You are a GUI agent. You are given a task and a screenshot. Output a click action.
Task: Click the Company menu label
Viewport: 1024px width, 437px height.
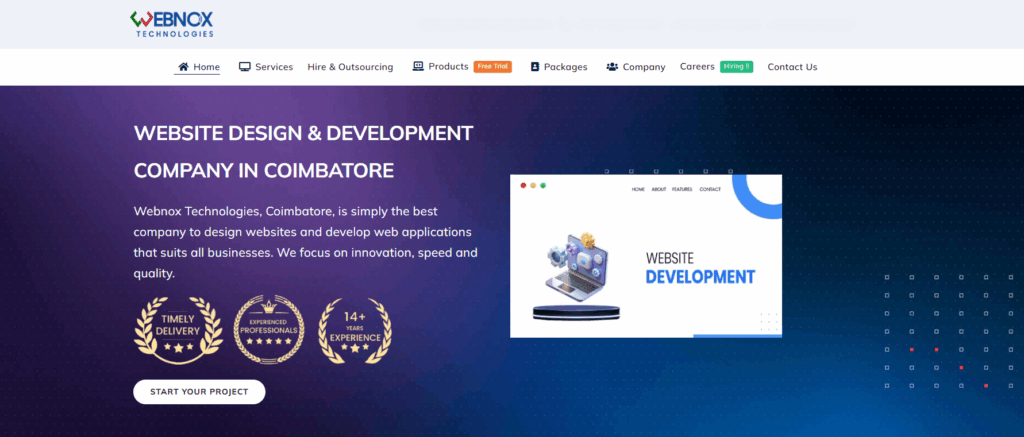pos(644,67)
